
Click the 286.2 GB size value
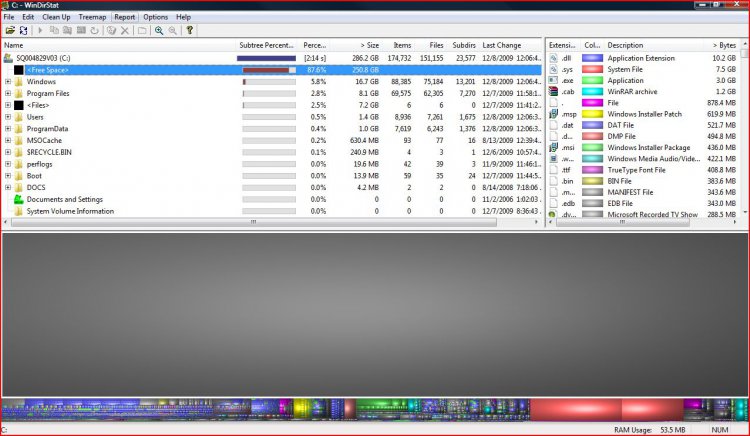[365, 58]
